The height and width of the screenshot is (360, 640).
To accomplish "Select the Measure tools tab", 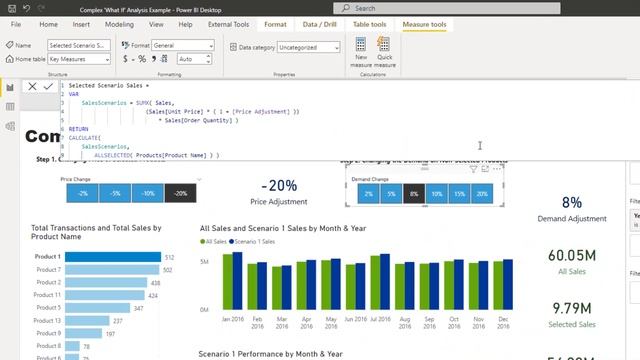I will (424, 24).
